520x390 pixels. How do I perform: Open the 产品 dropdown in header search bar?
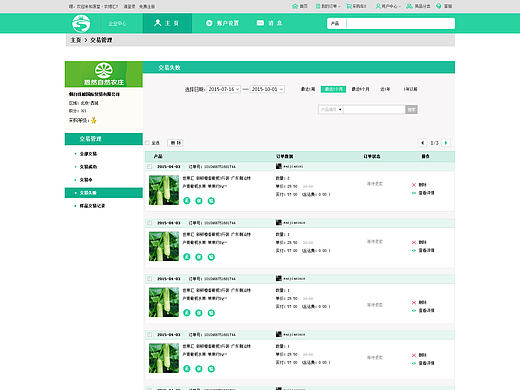tap(337, 23)
